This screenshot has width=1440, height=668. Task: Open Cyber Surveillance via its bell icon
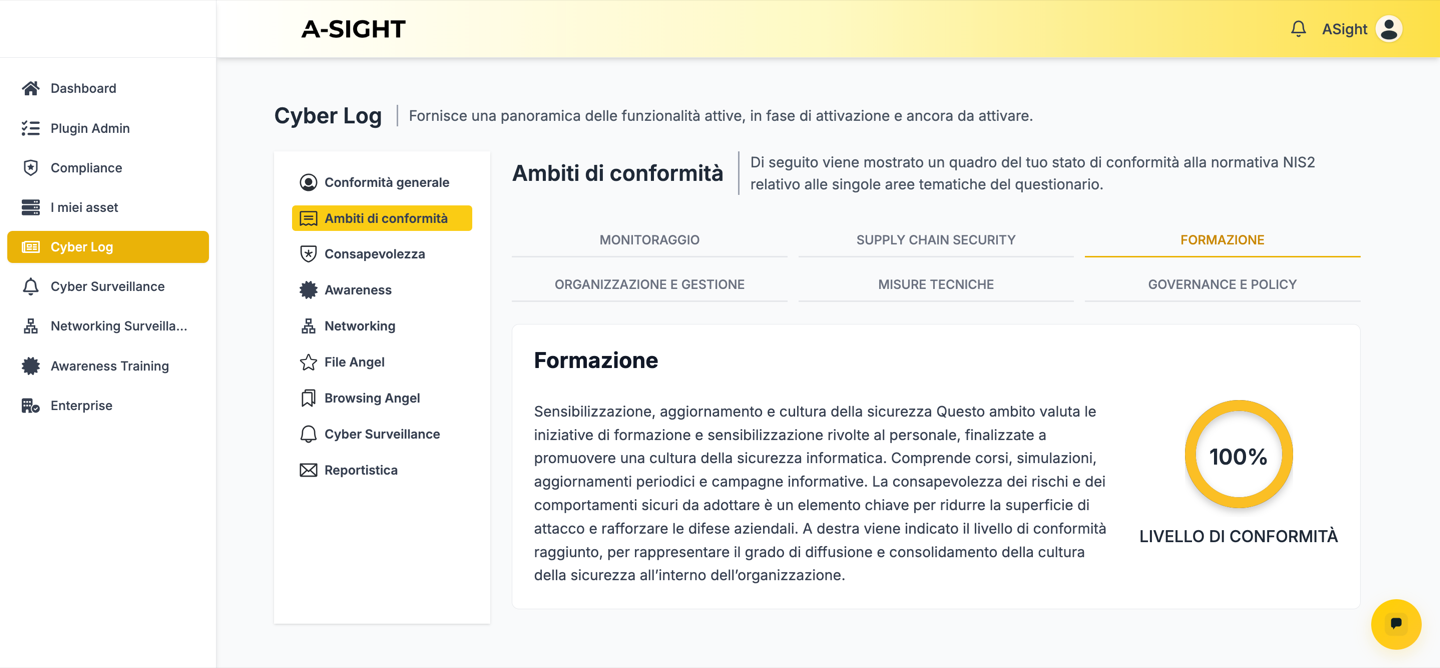click(x=29, y=286)
